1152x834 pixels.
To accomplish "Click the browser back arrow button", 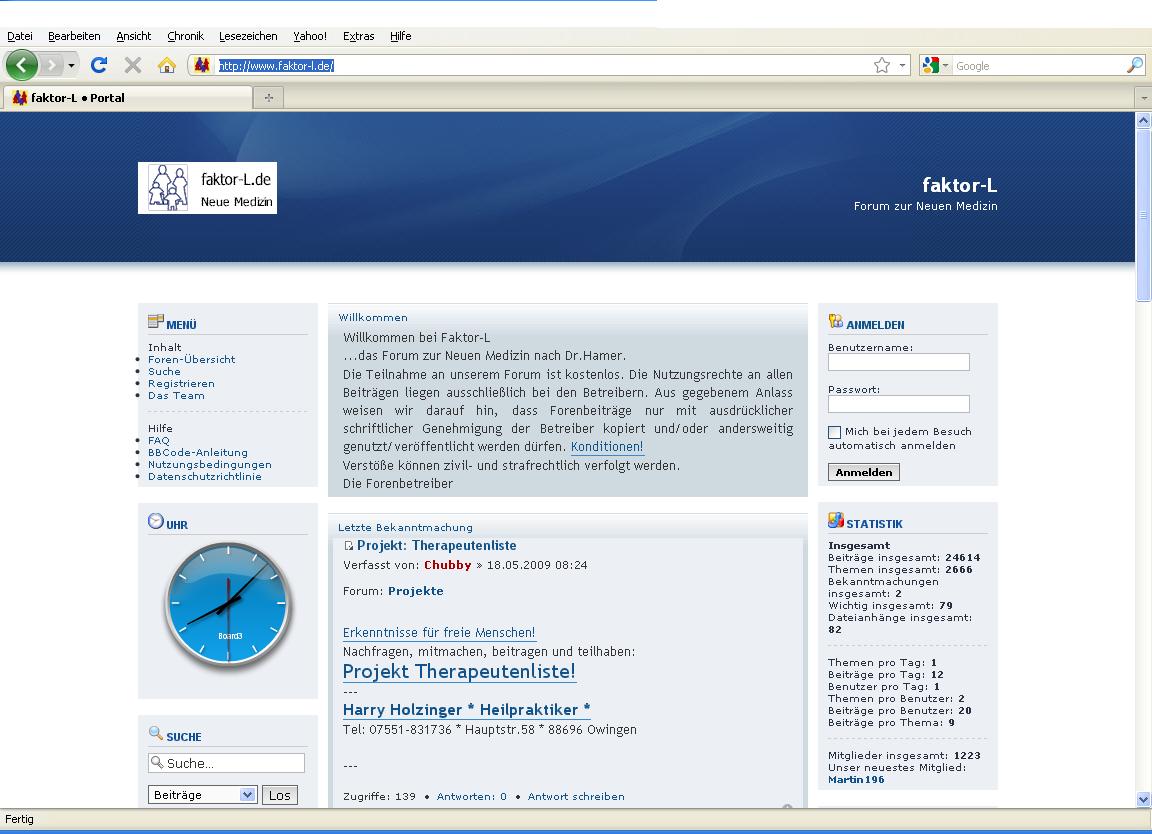I will point(22,65).
